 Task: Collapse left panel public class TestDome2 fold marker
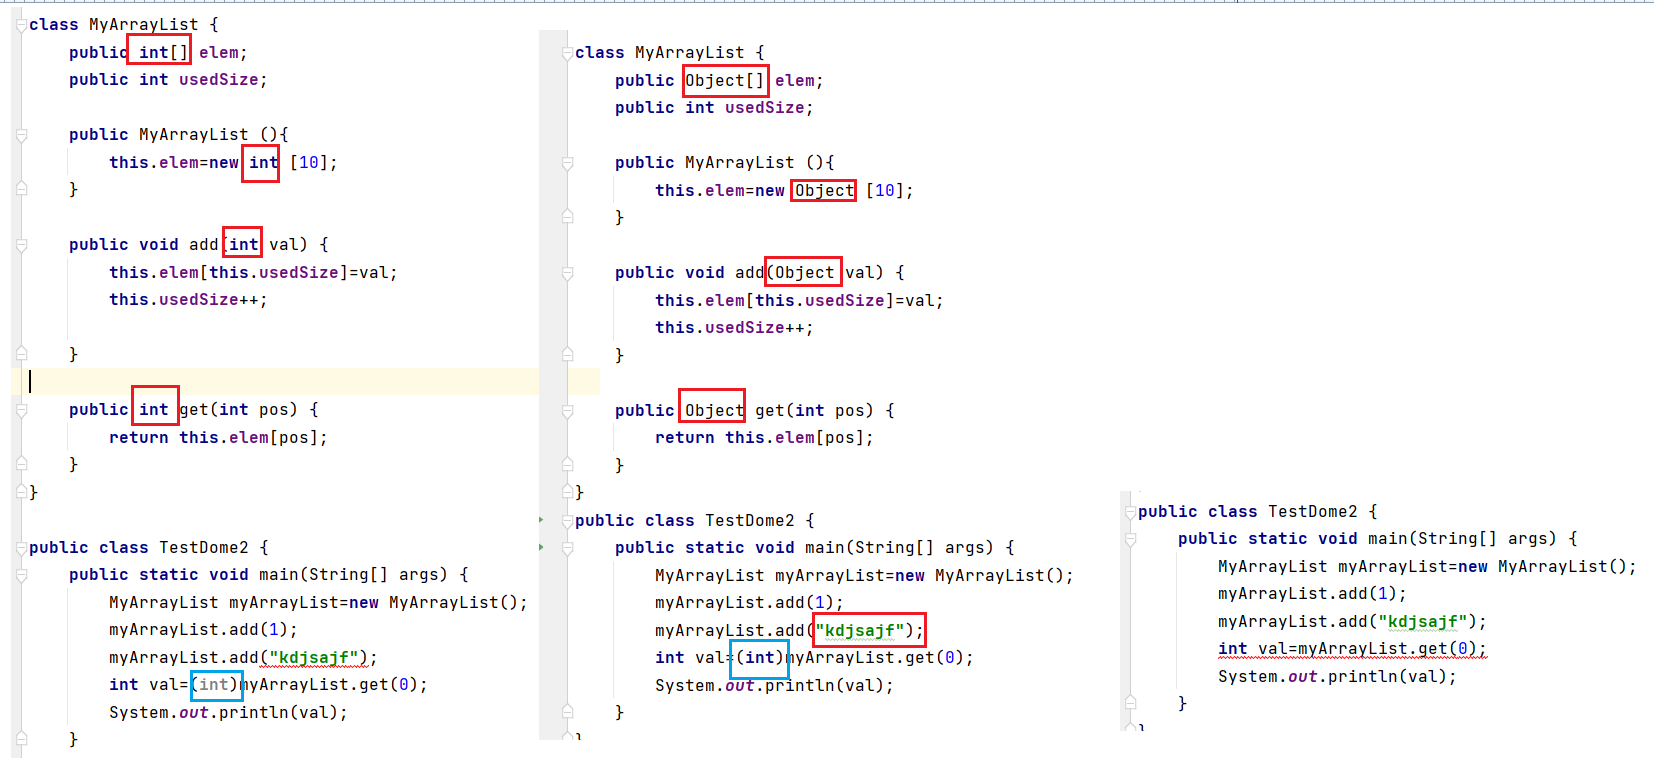tap(21, 548)
